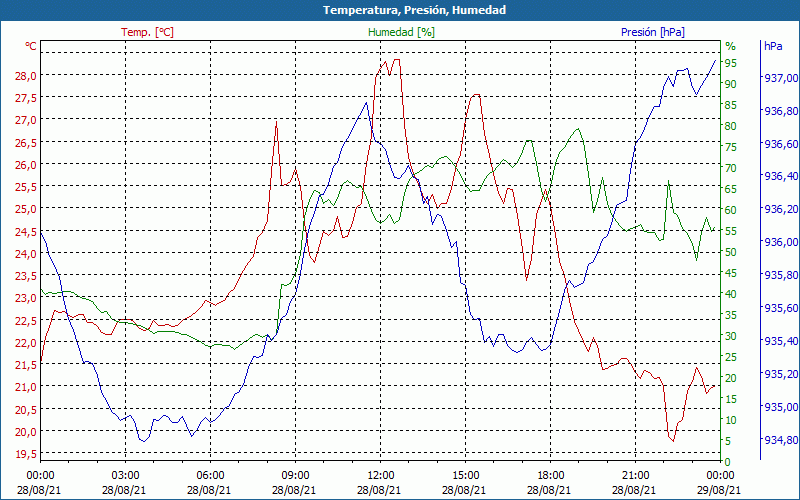Image resolution: width=800 pixels, height=500 pixels.
Task: Click the '936,20' pressure axis value
Action: [780, 210]
